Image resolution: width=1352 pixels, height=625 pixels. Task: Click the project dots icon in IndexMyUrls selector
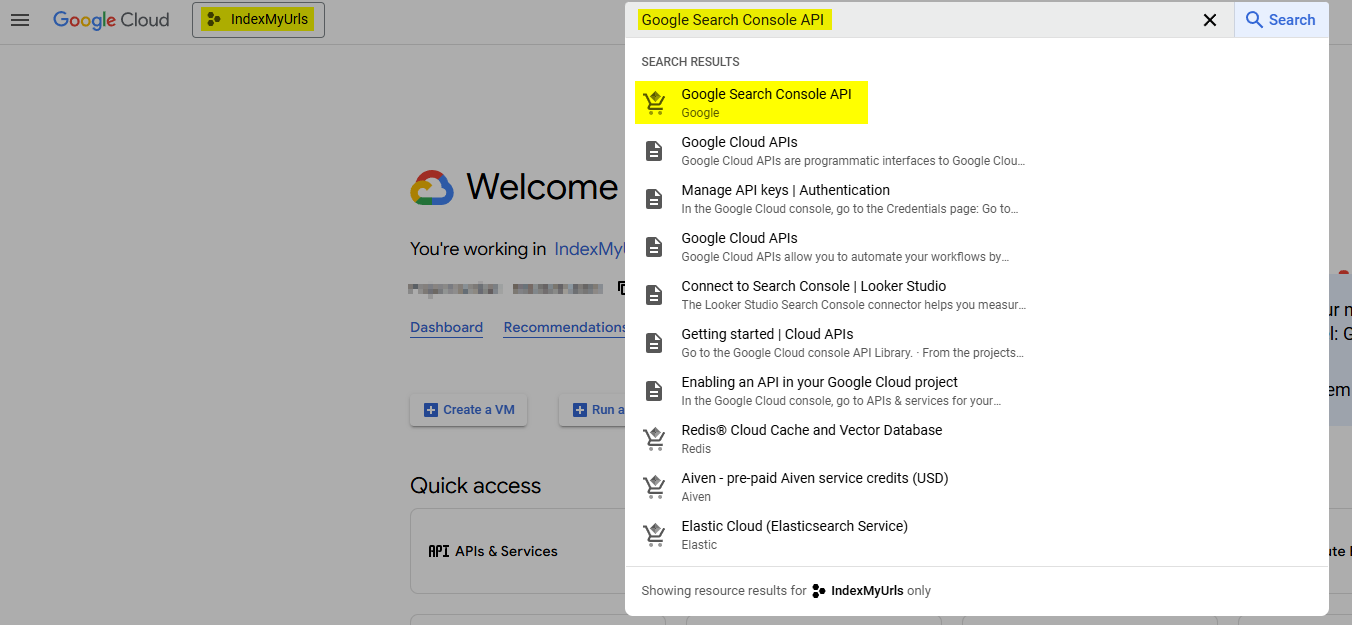(213, 20)
